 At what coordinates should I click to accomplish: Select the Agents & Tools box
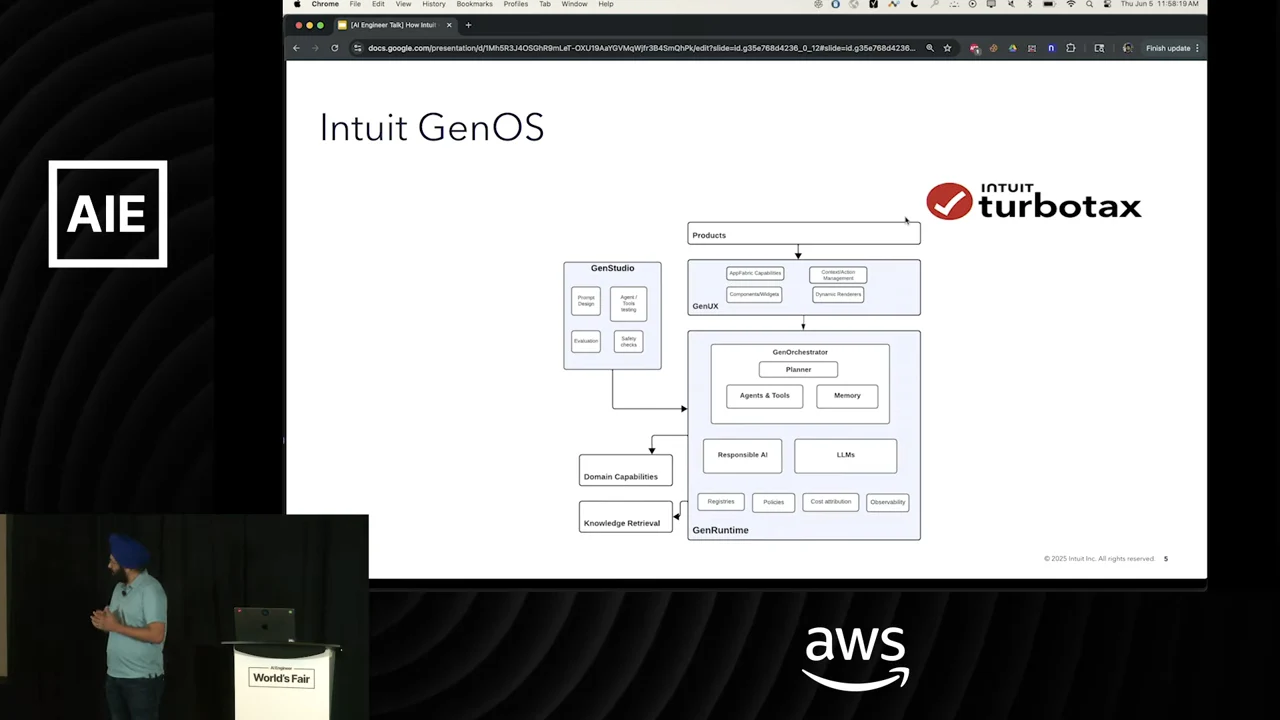pyautogui.click(x=764, y=396)
